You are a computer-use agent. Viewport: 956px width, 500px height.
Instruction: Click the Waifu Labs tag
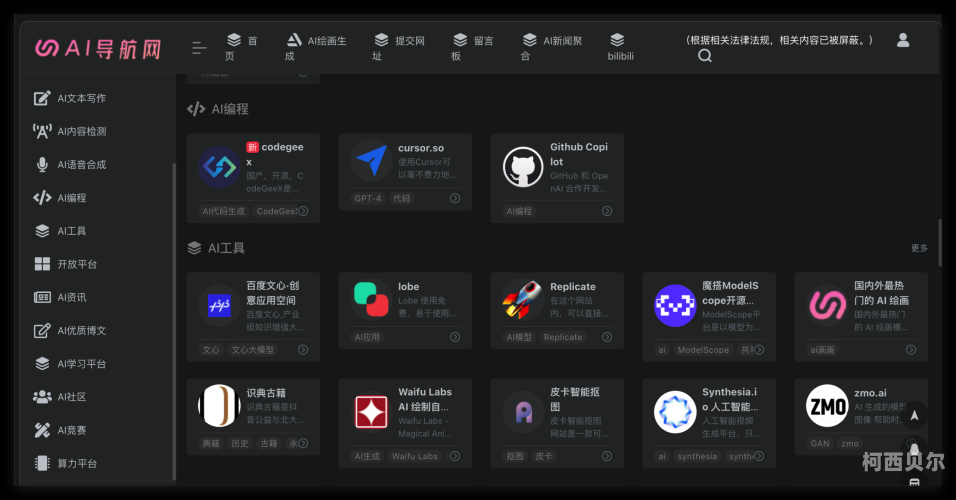[x=415, y=456]
